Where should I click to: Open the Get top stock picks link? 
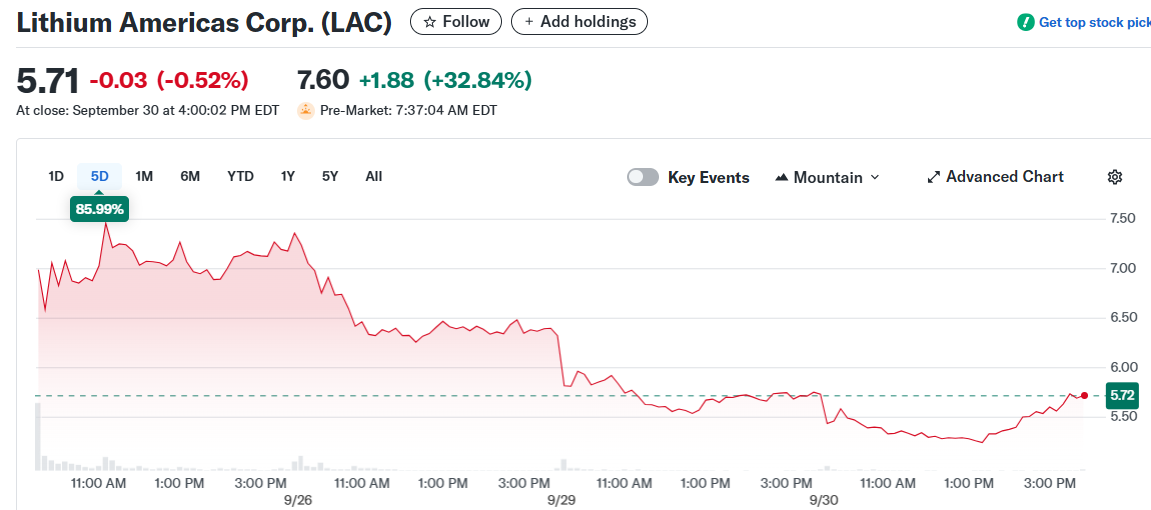(1095, 22)
